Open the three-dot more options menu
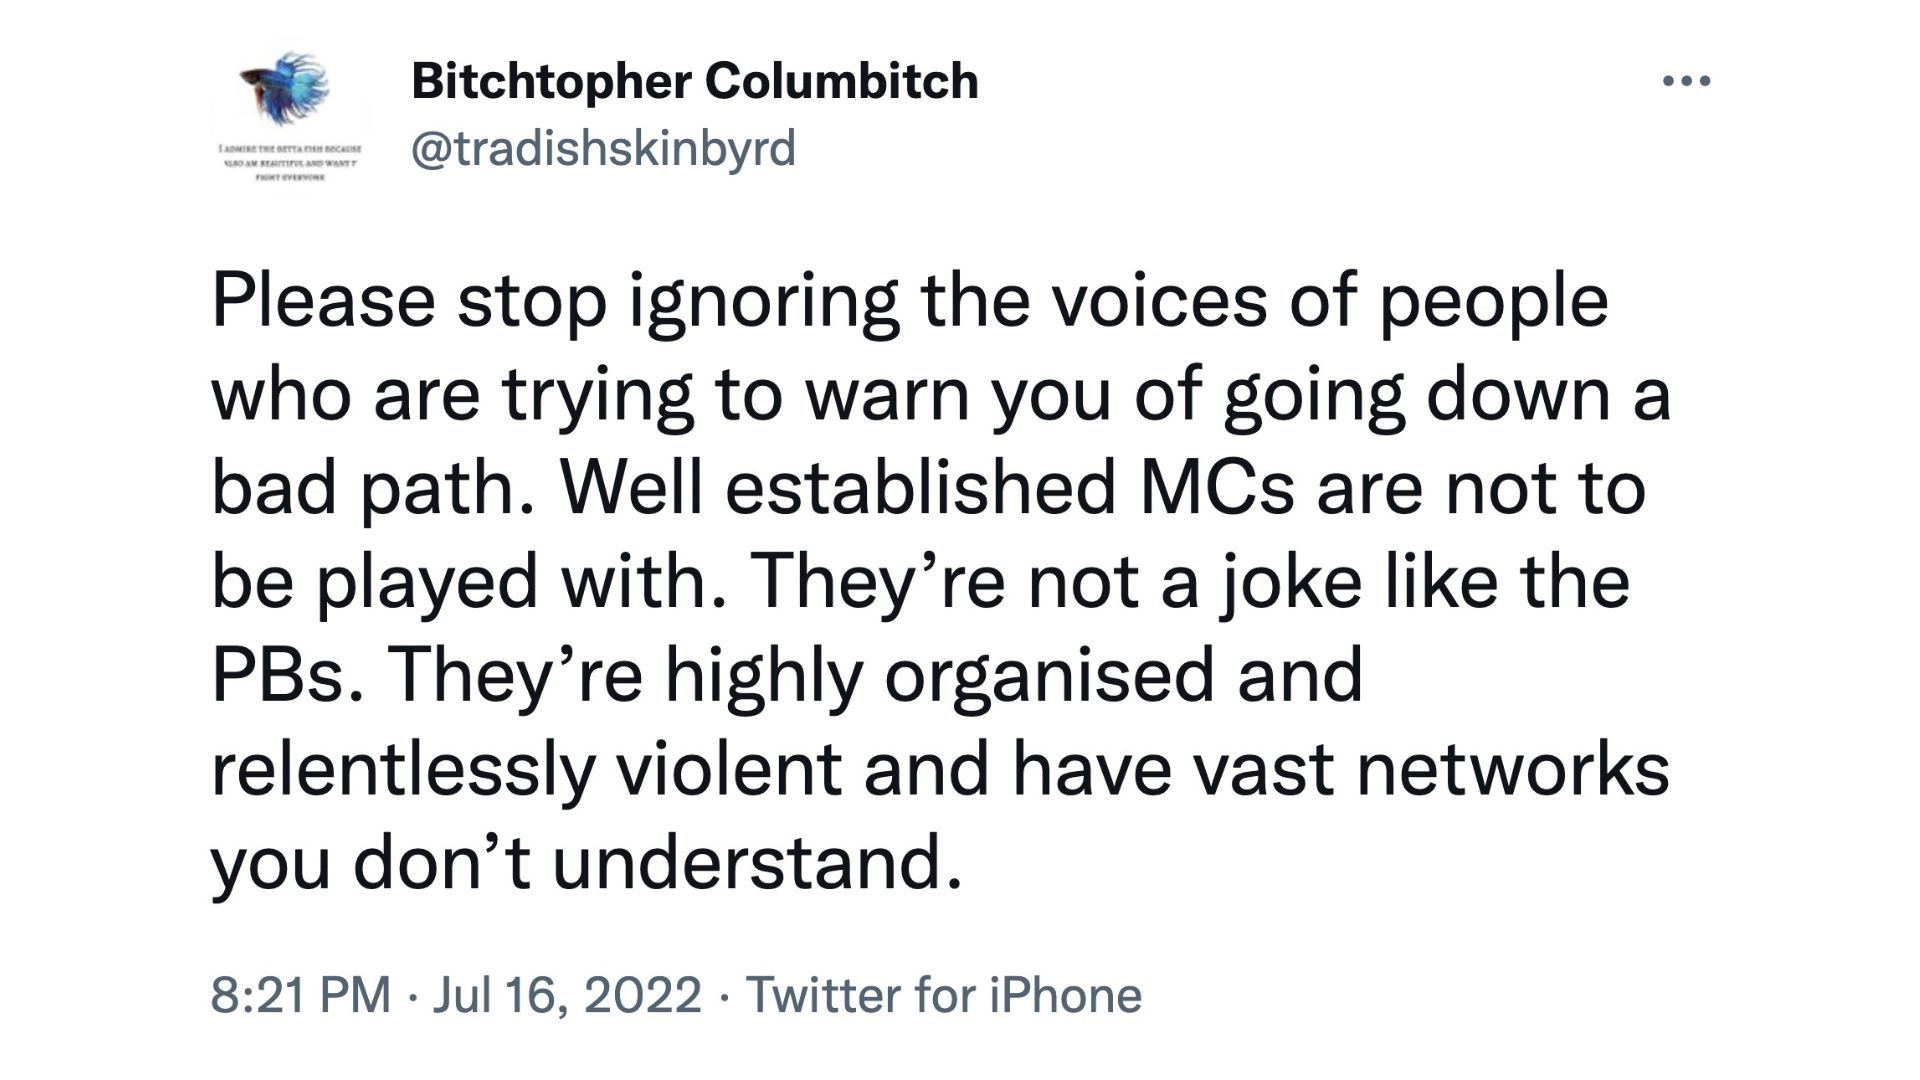This screenshot has width=1920, height=1080. pos(1686,81)
